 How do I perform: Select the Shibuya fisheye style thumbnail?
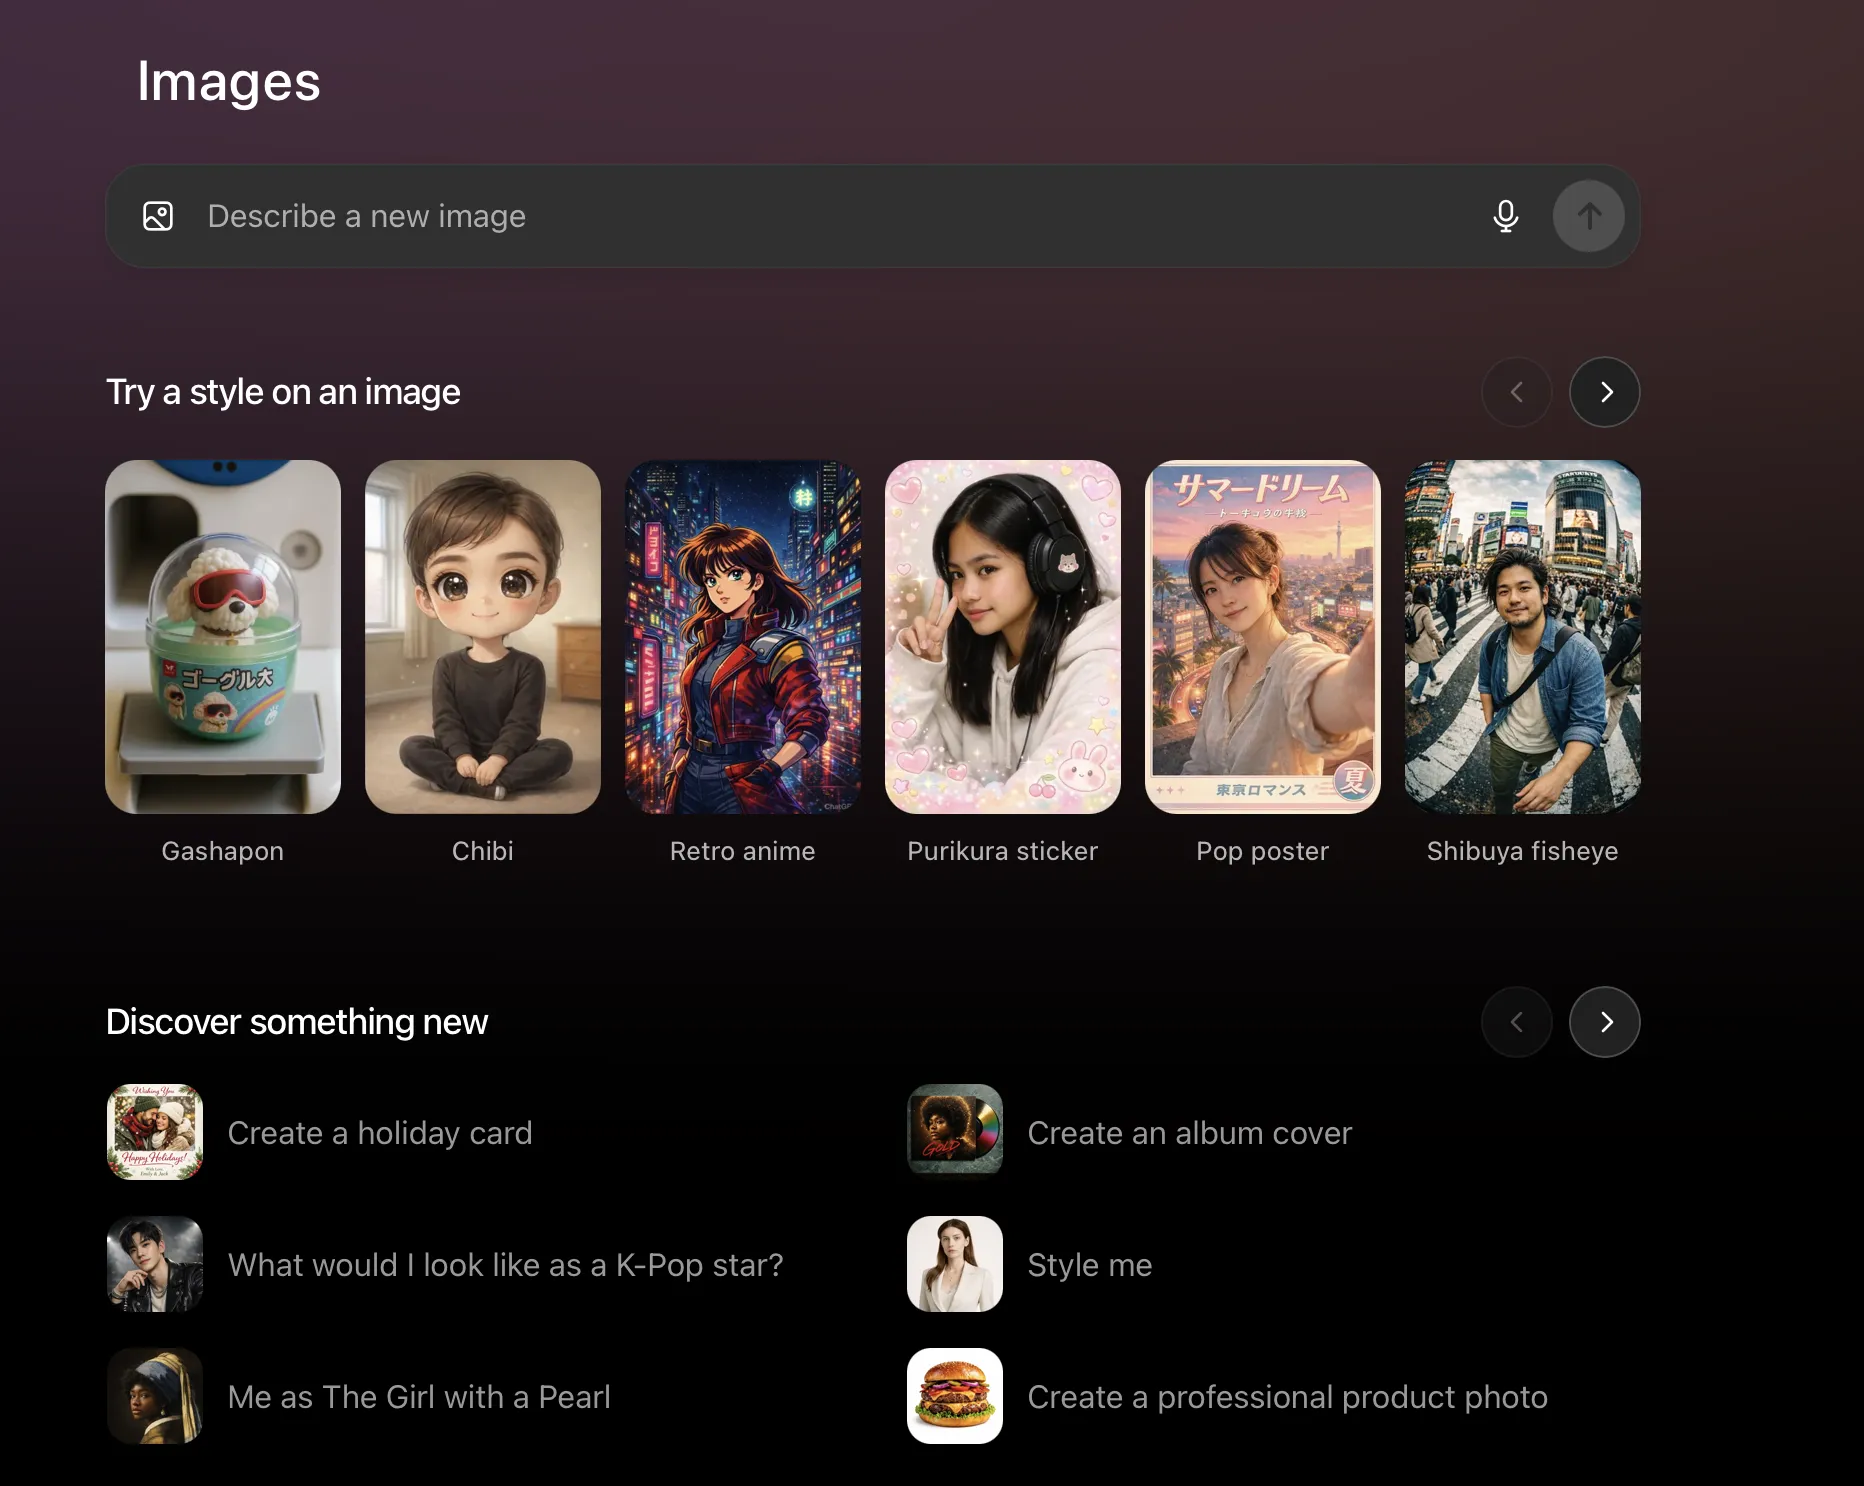click(x=1521, y=636)
